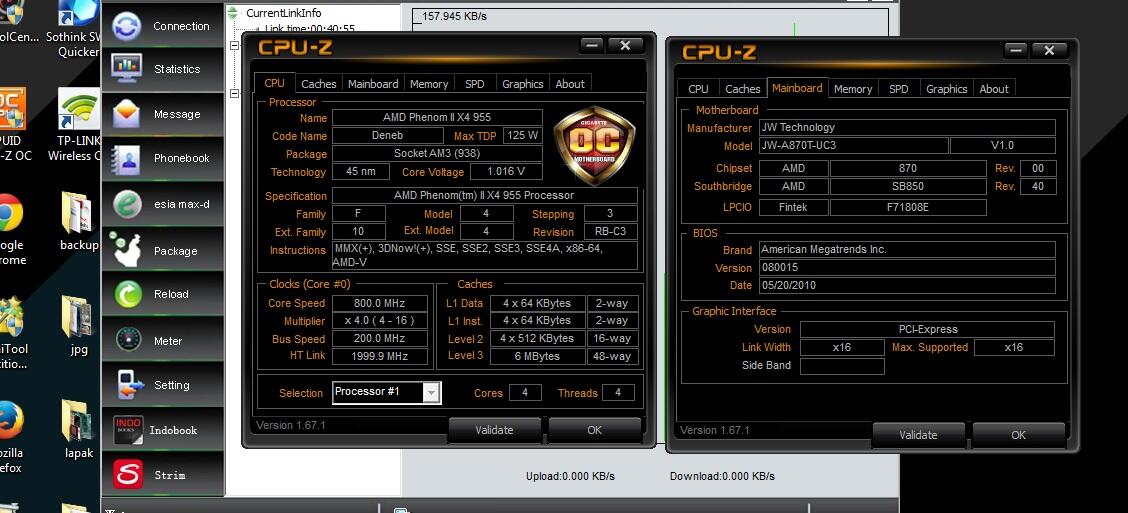Open the TP-LINK Wireless desktop shortcut
This screenshot has height=513, width=1128.
tap(78, 126)
